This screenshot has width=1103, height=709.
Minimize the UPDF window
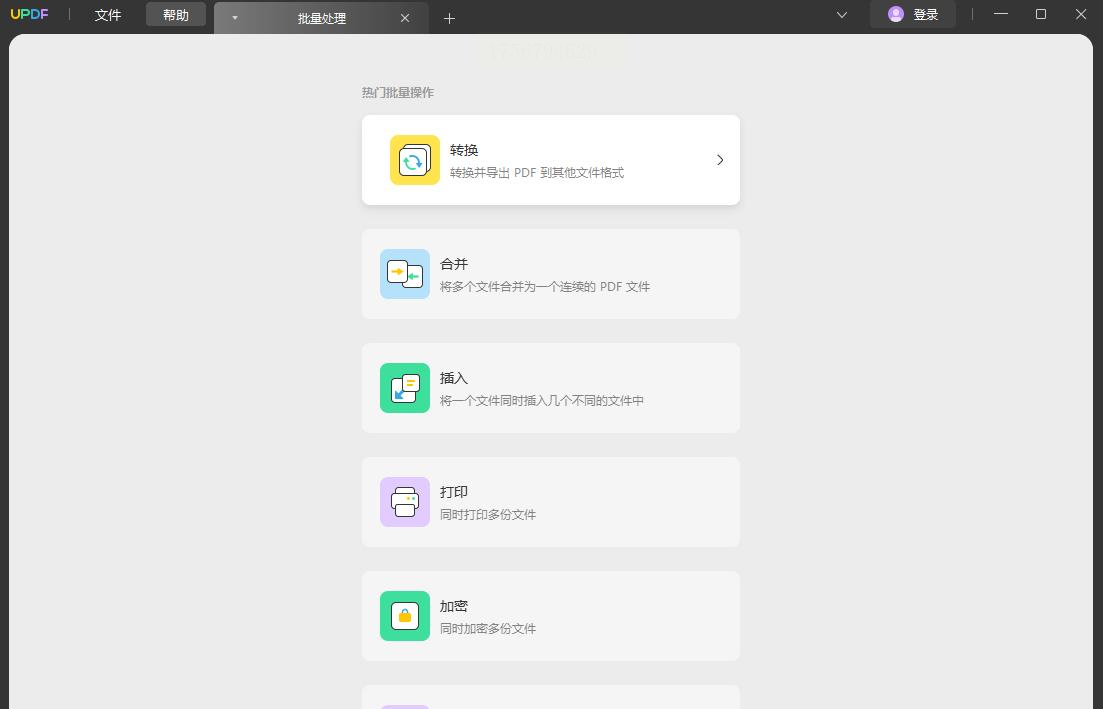(x=1000, y=14)
